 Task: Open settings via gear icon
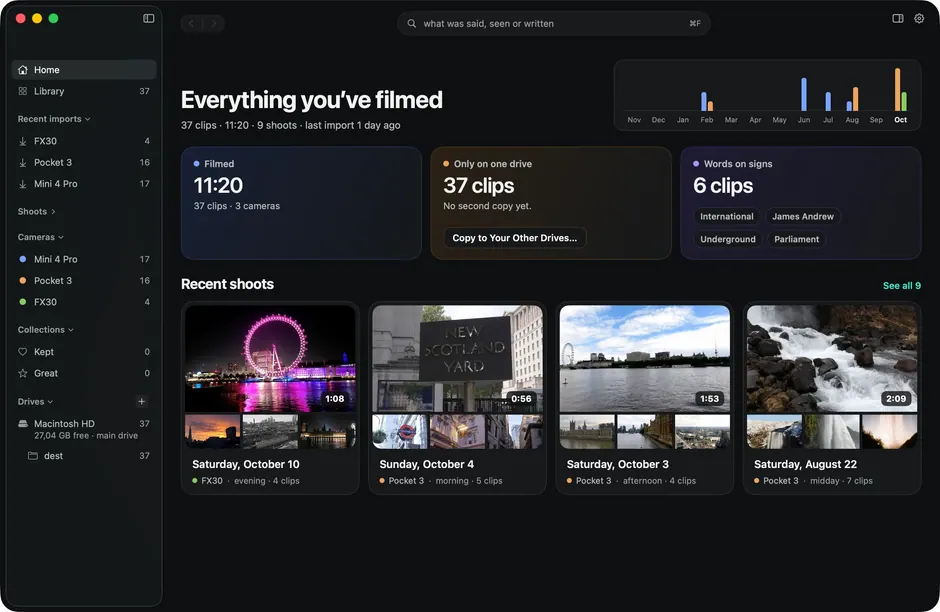coord(919,19)
